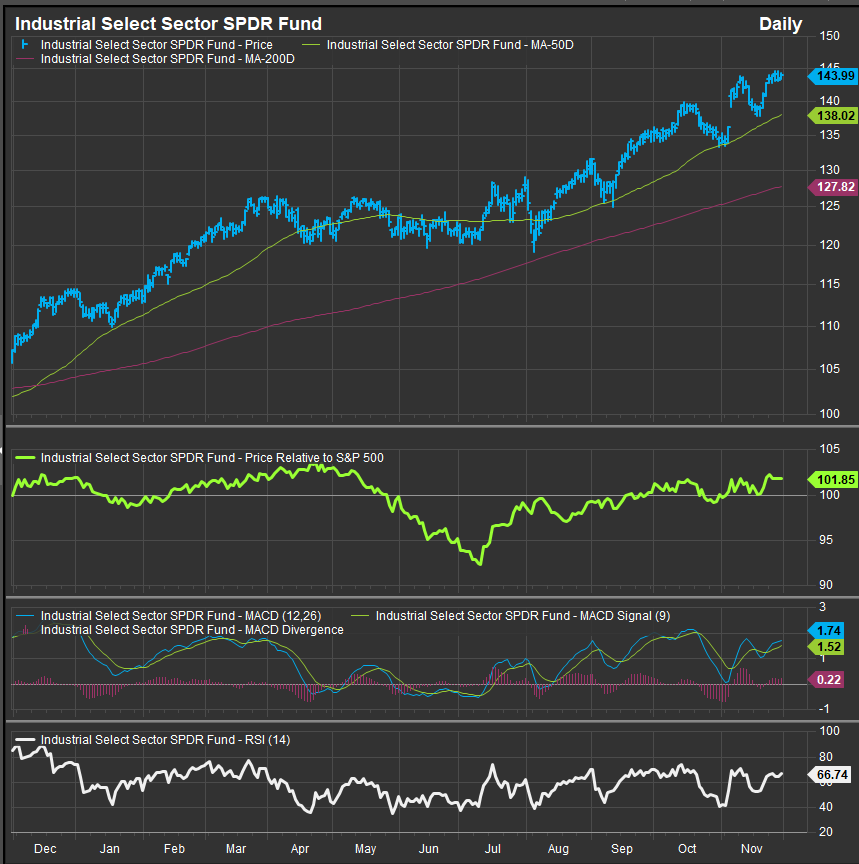Click the MACD Divergence histogram legend icon
The image size is (859, 864).
(x=25, y=629)
